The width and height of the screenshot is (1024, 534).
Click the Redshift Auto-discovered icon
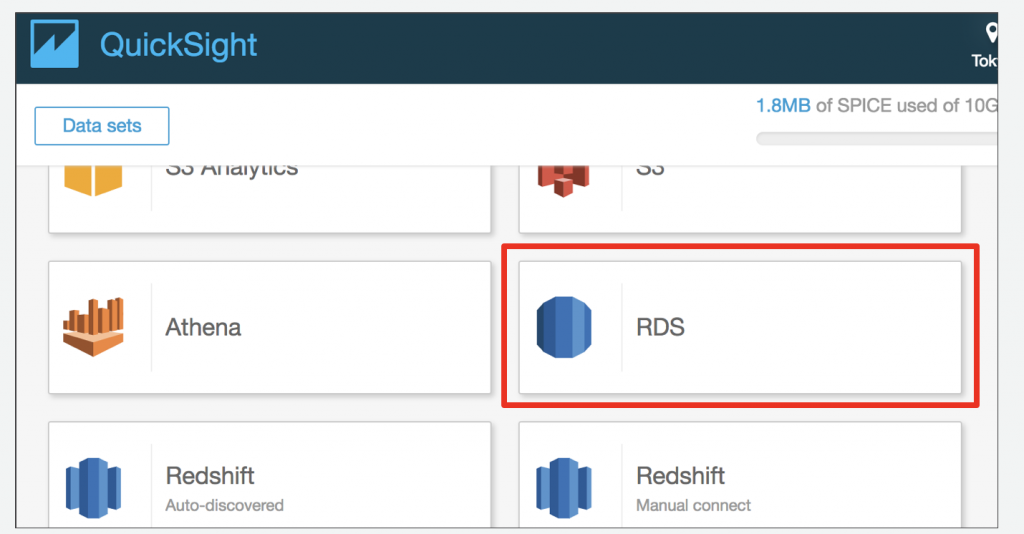(x=93, y=488)
